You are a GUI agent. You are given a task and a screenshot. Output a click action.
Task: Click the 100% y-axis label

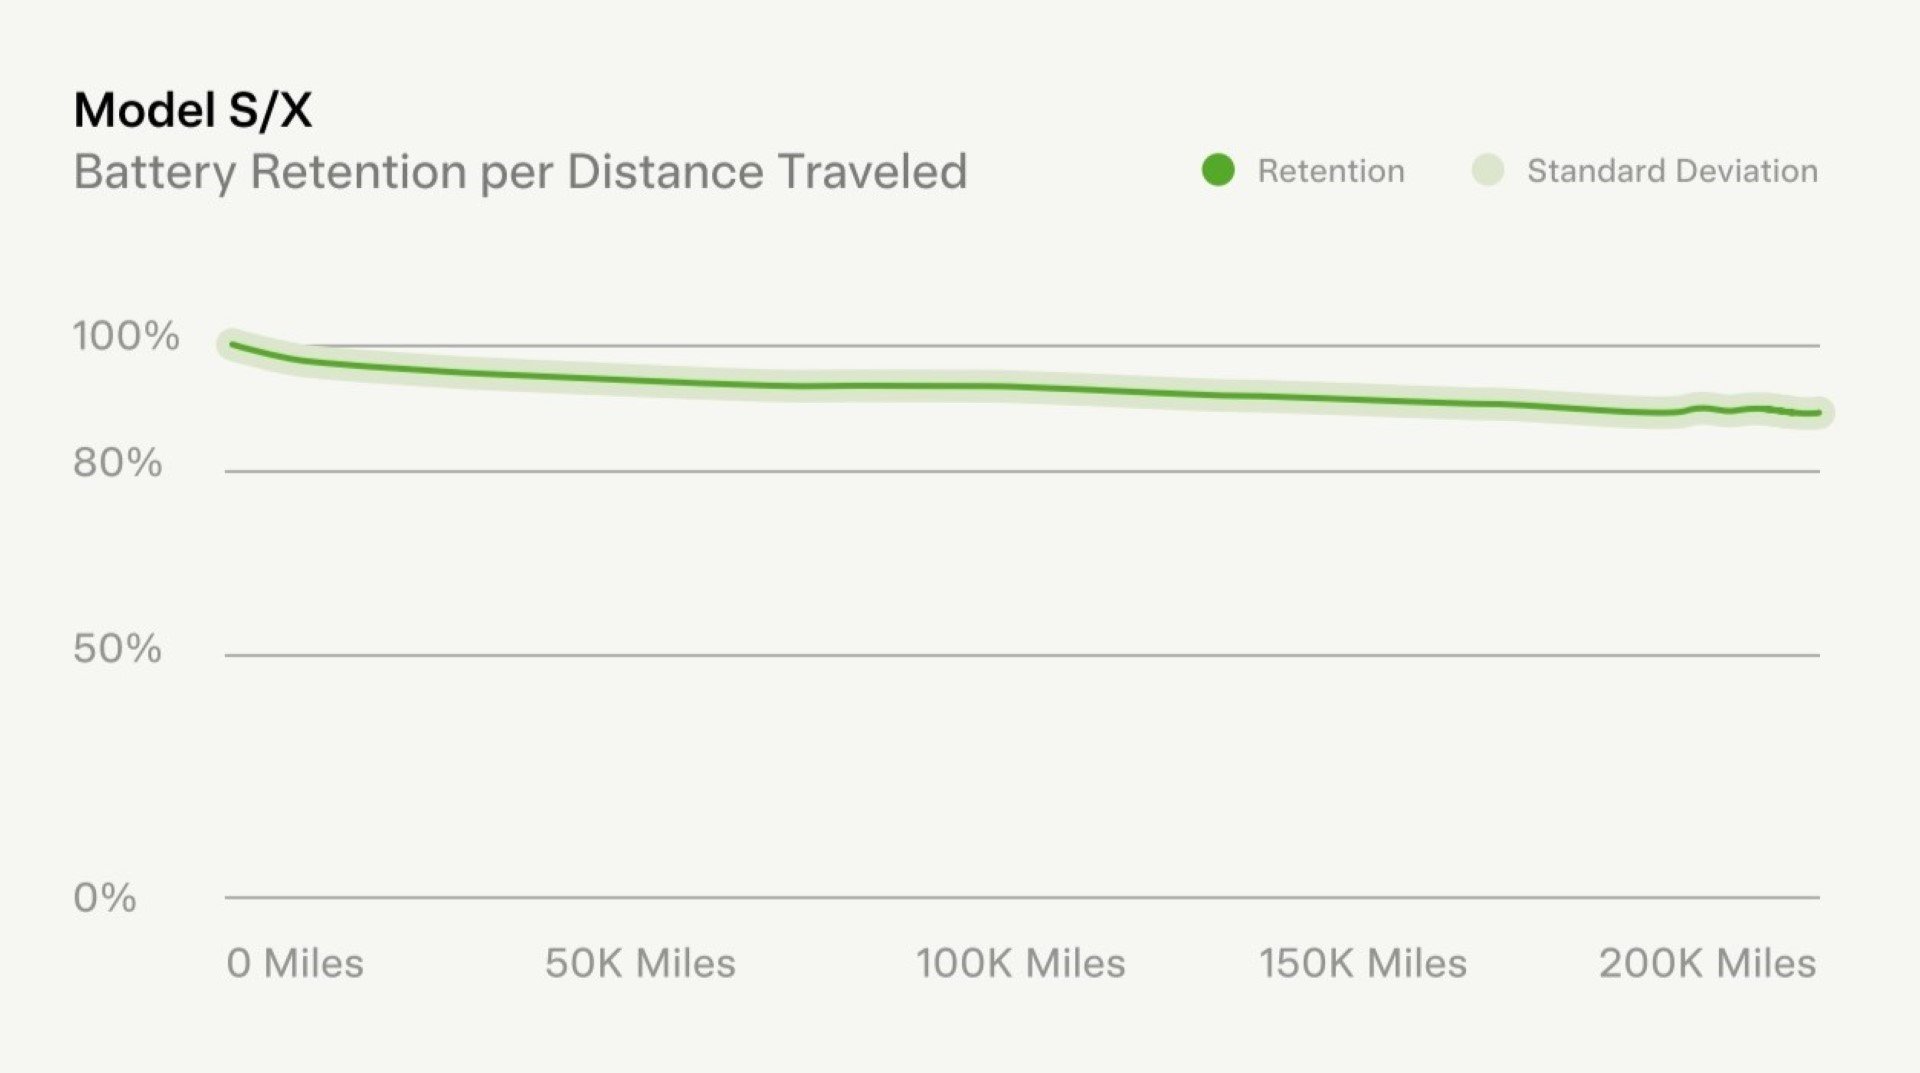click(x=126, y=336)
